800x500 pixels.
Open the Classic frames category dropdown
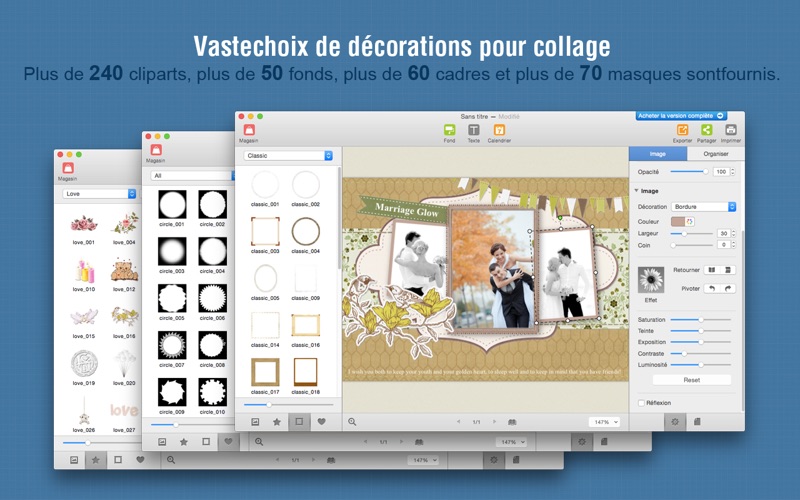288,156
